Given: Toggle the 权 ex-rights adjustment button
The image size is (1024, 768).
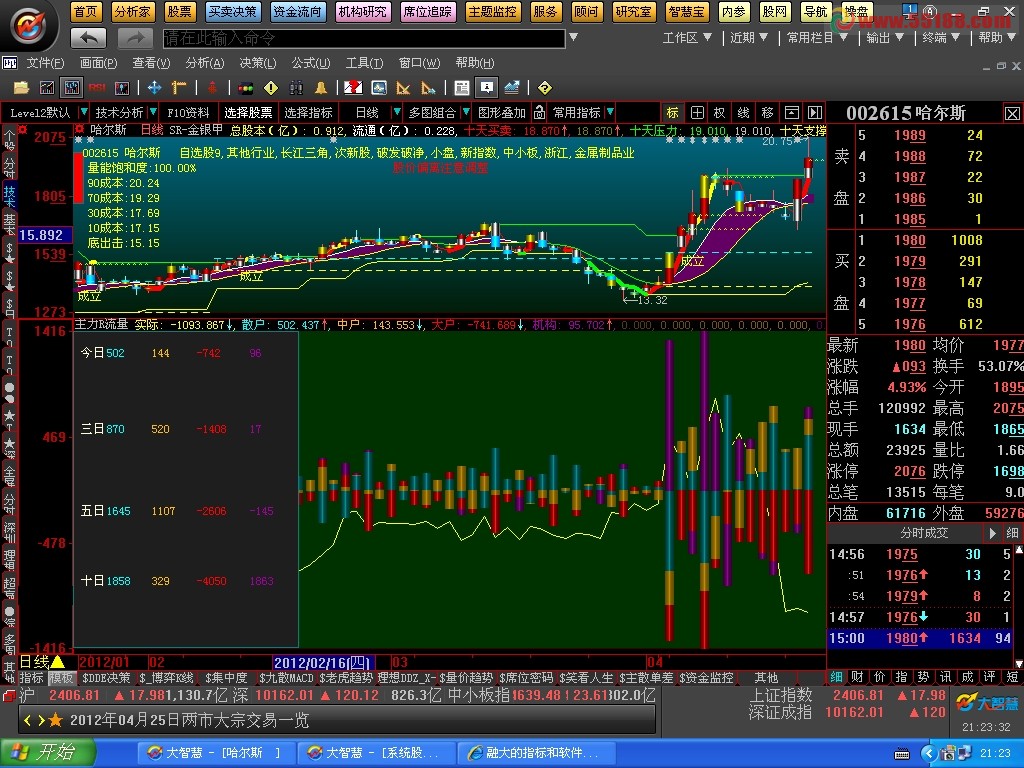Looking at the screenshot, I should (720, 112).
